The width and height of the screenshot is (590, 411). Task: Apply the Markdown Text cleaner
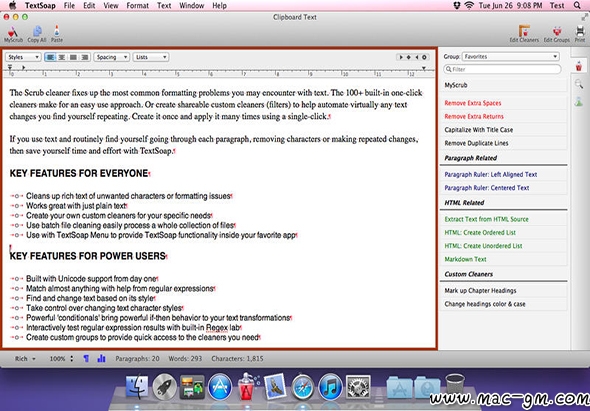point(503,259)
